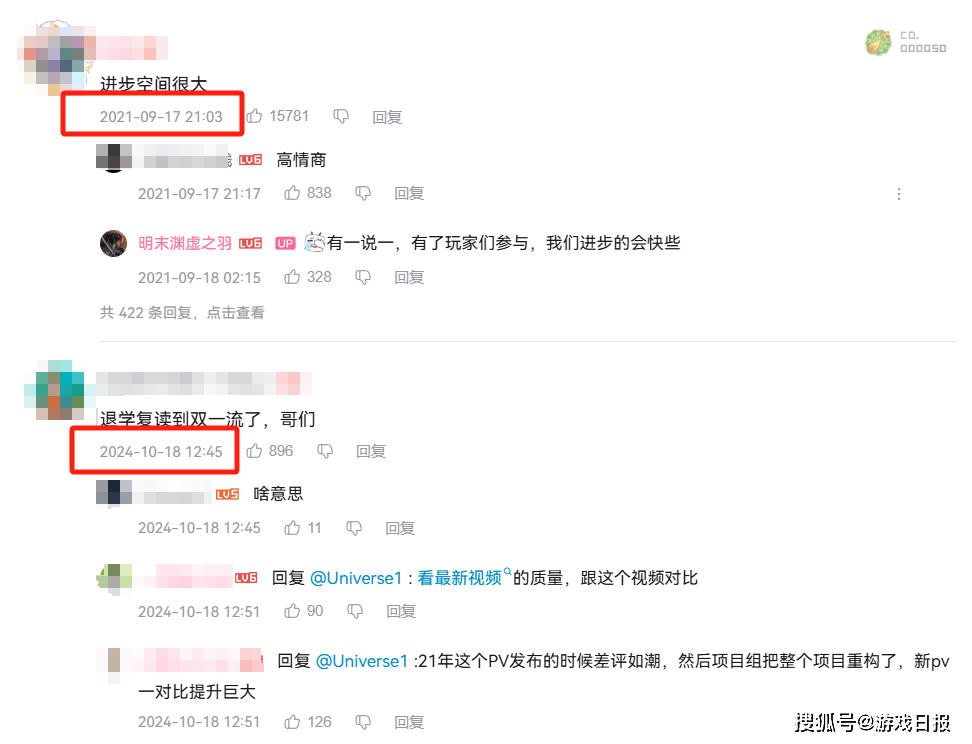
Task: Open the three-dot menu beside the 高情商 reply
Action: click(899, 194)
